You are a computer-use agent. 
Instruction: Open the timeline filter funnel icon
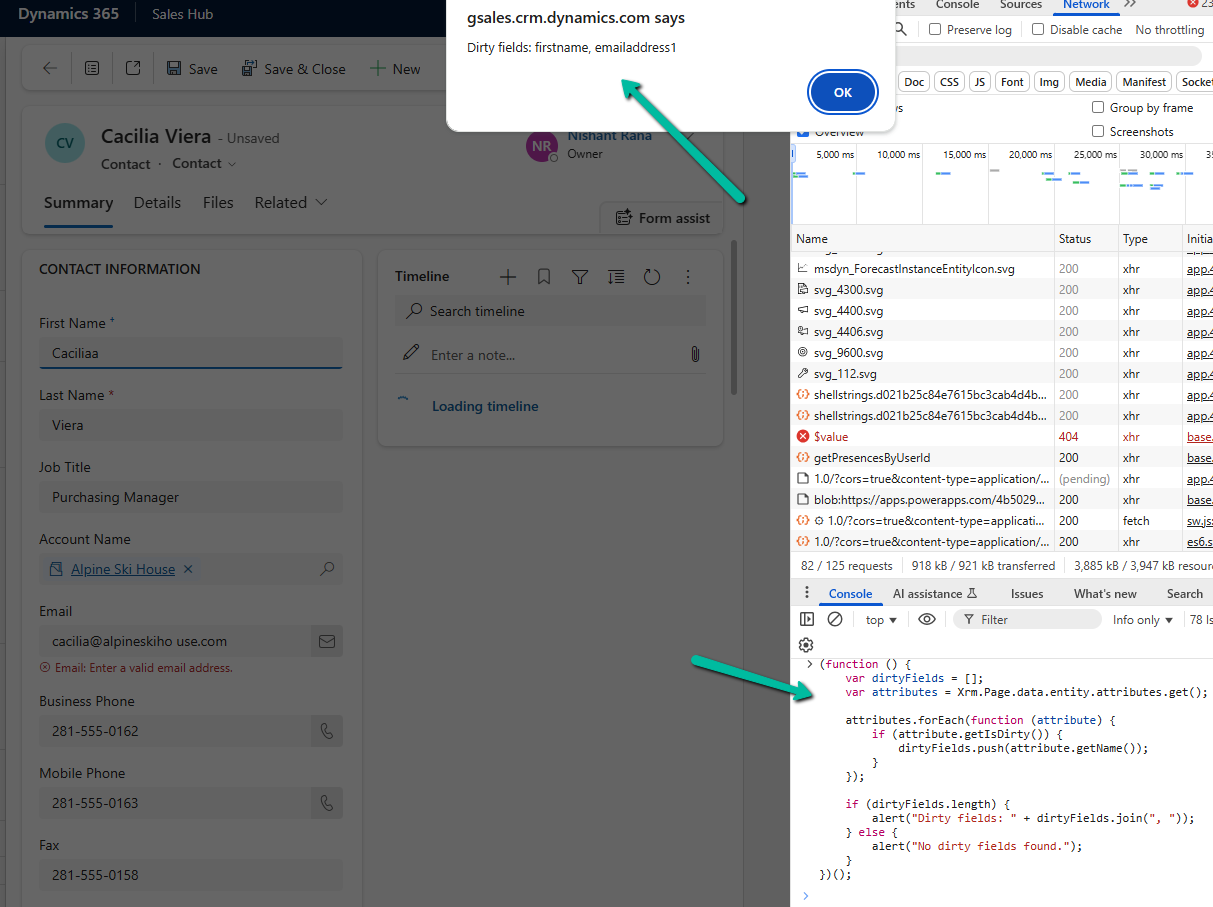point(580,277)
